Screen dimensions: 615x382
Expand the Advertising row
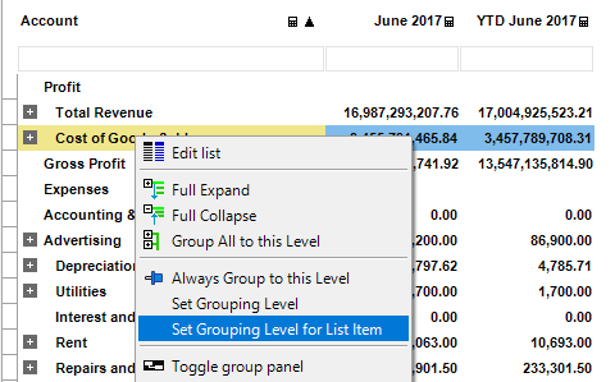(x=30, y=240)
